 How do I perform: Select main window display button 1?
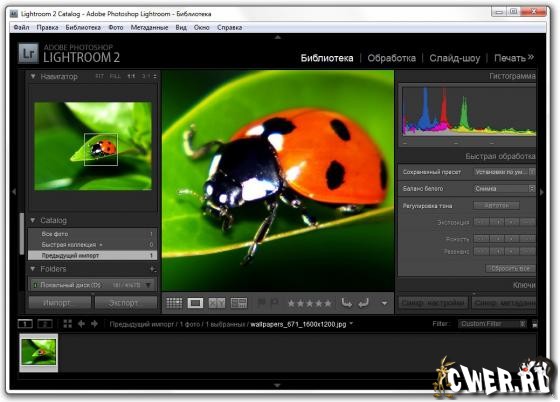(25, 324)
